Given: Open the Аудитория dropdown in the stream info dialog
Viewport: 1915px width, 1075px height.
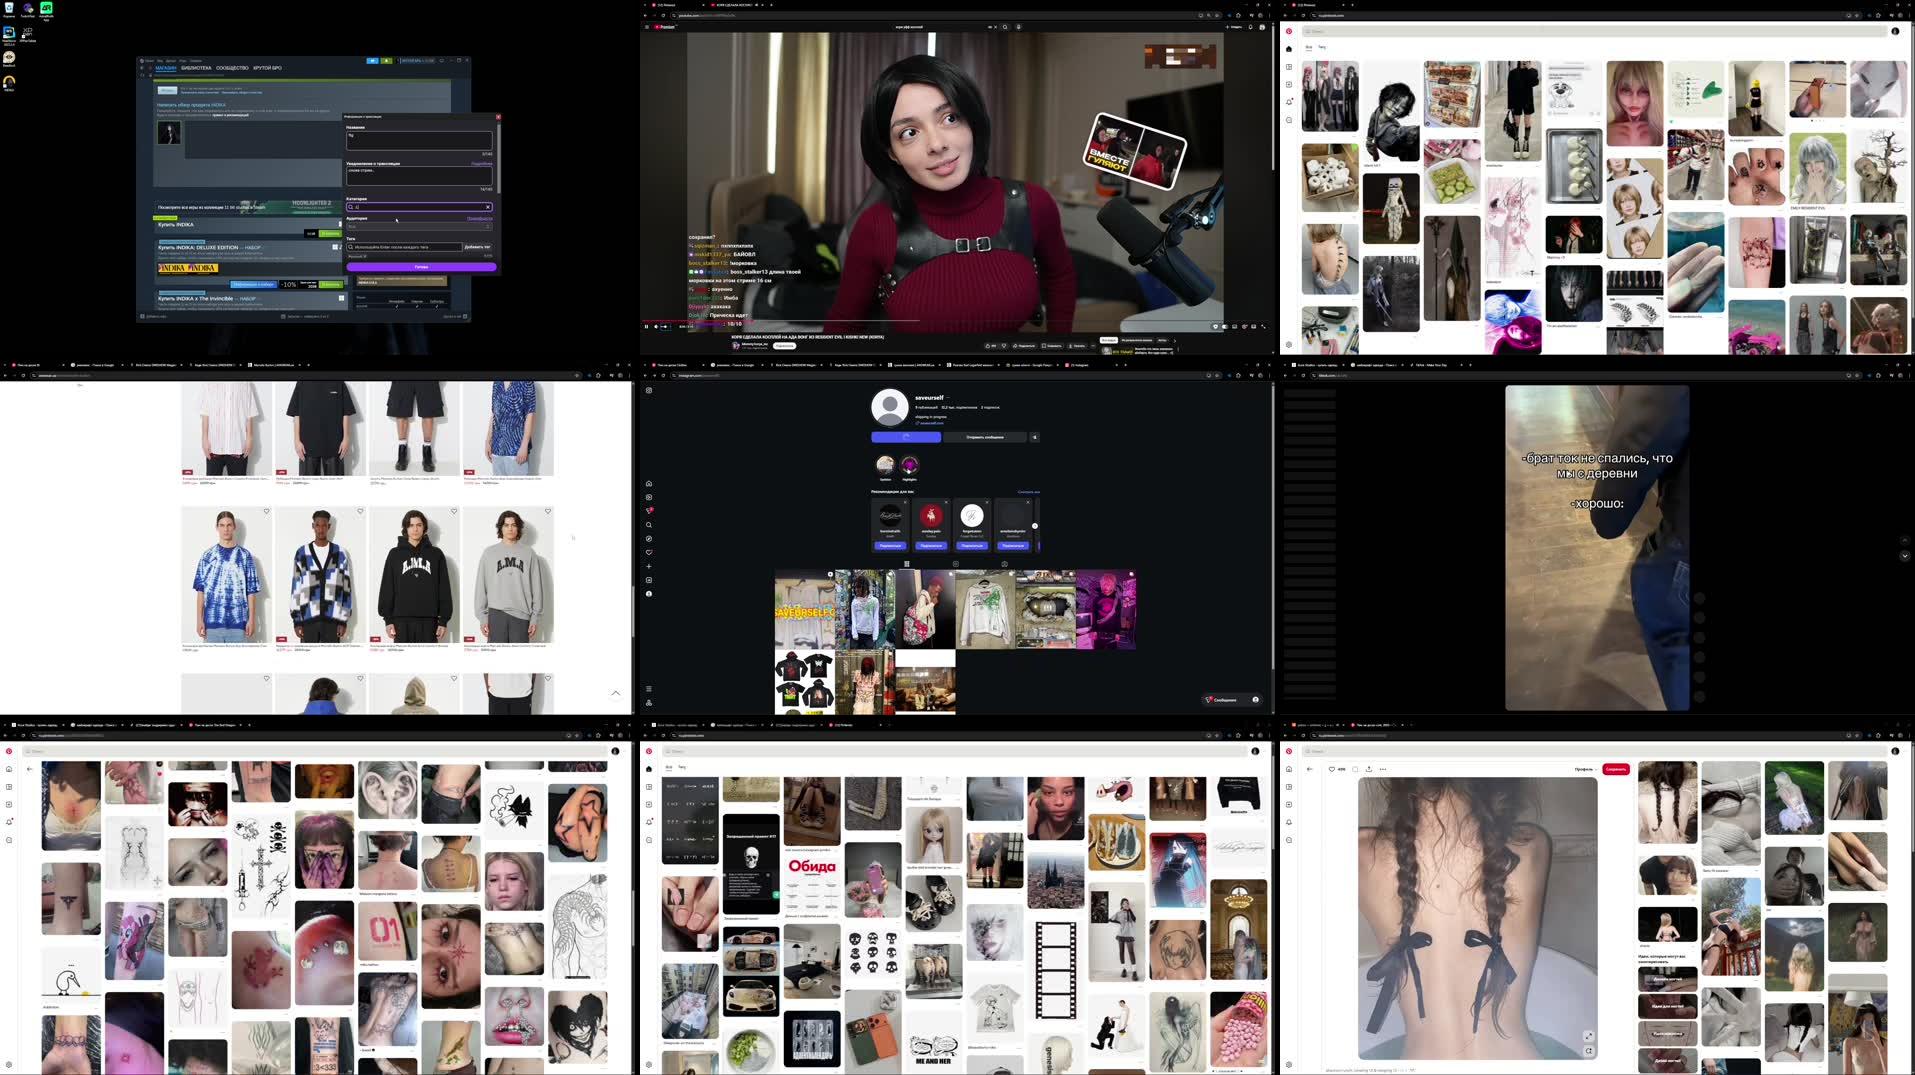Looking at the screenshot, I should [420, 226].
